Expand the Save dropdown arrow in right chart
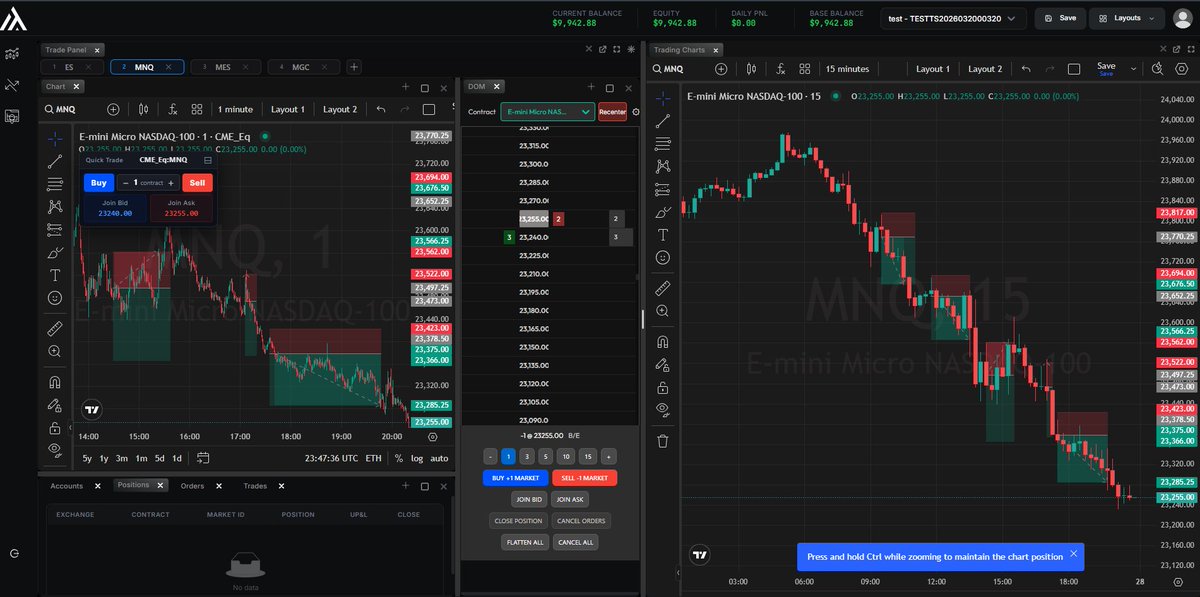This screenshot has height=597, width=1200. 1133,69
